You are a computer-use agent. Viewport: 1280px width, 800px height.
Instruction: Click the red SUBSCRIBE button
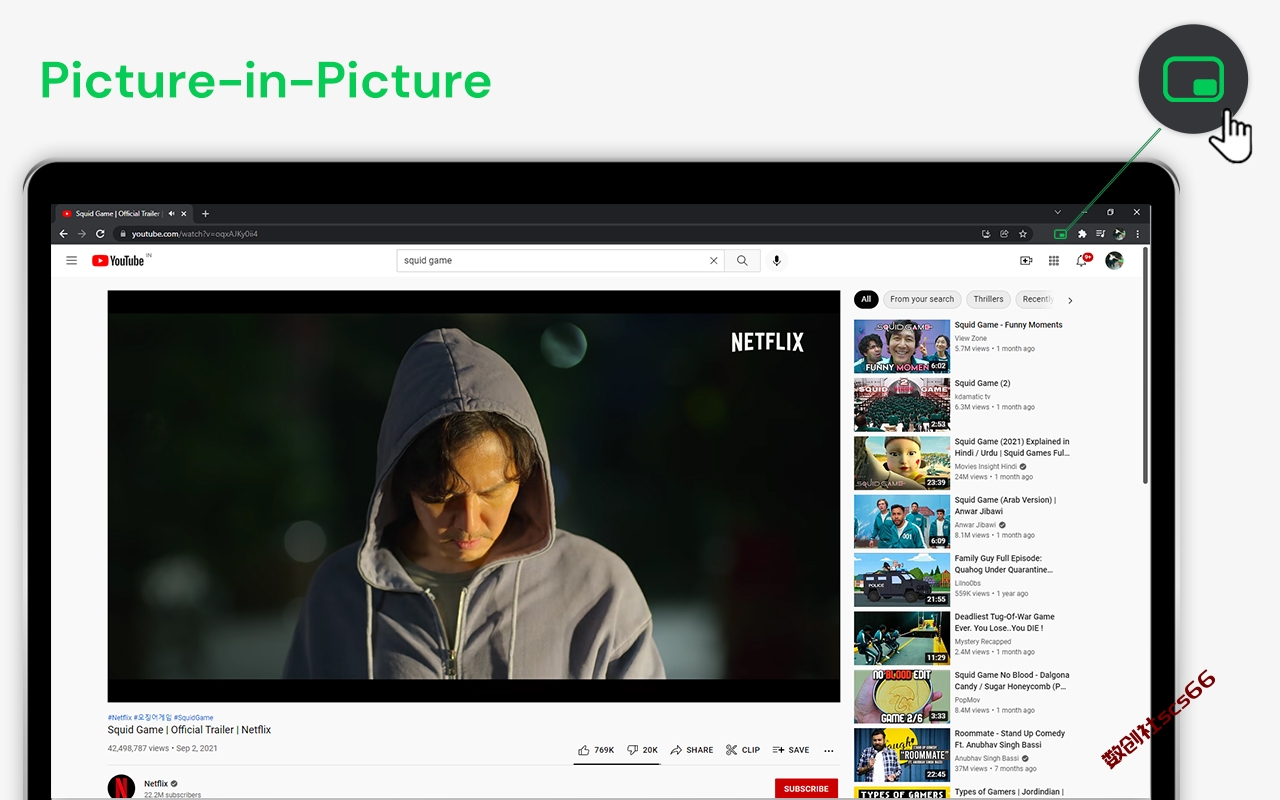[806, 788]
